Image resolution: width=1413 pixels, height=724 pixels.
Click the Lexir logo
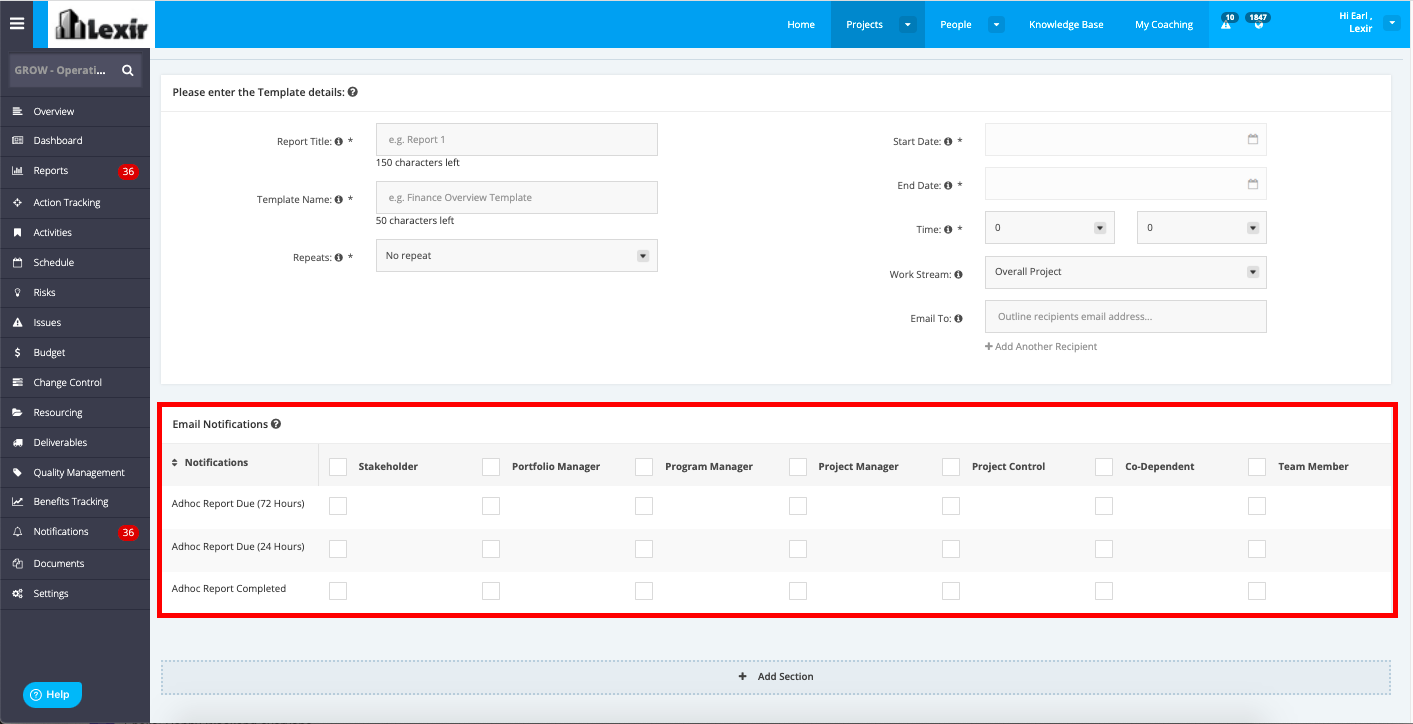tap(101, 25)
